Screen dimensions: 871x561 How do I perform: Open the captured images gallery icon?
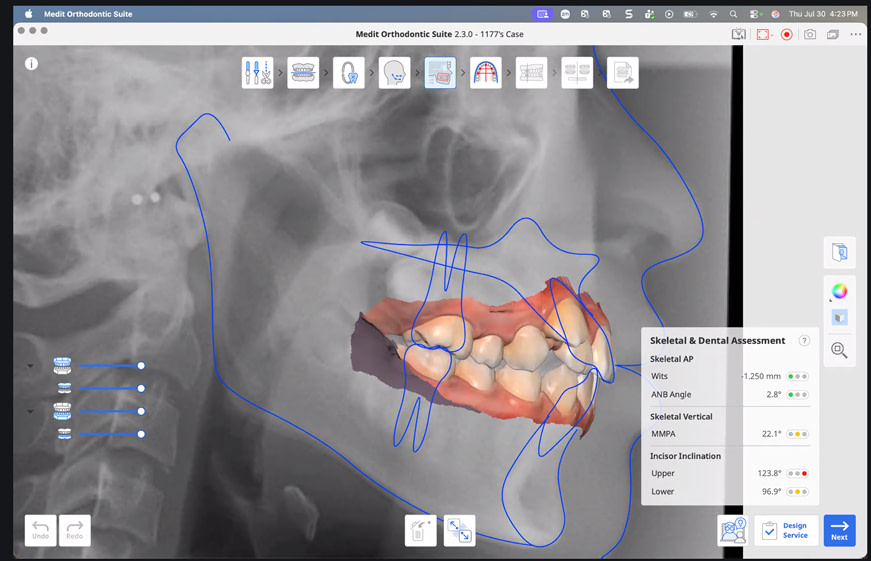click(x=833, y=34)
